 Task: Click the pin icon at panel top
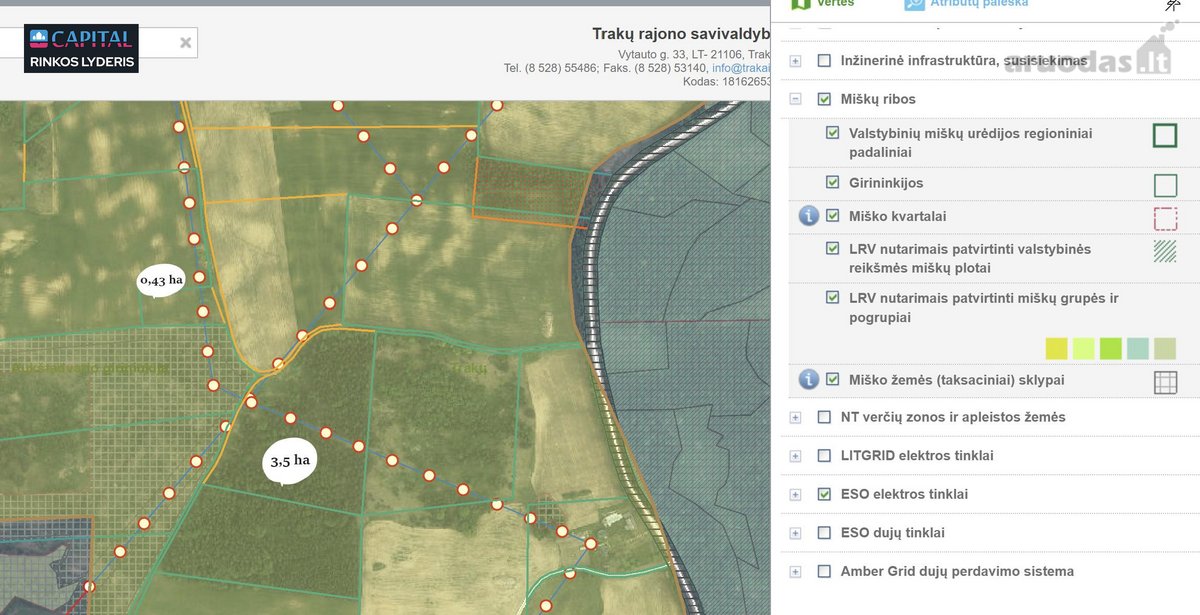coord(1172,5)
